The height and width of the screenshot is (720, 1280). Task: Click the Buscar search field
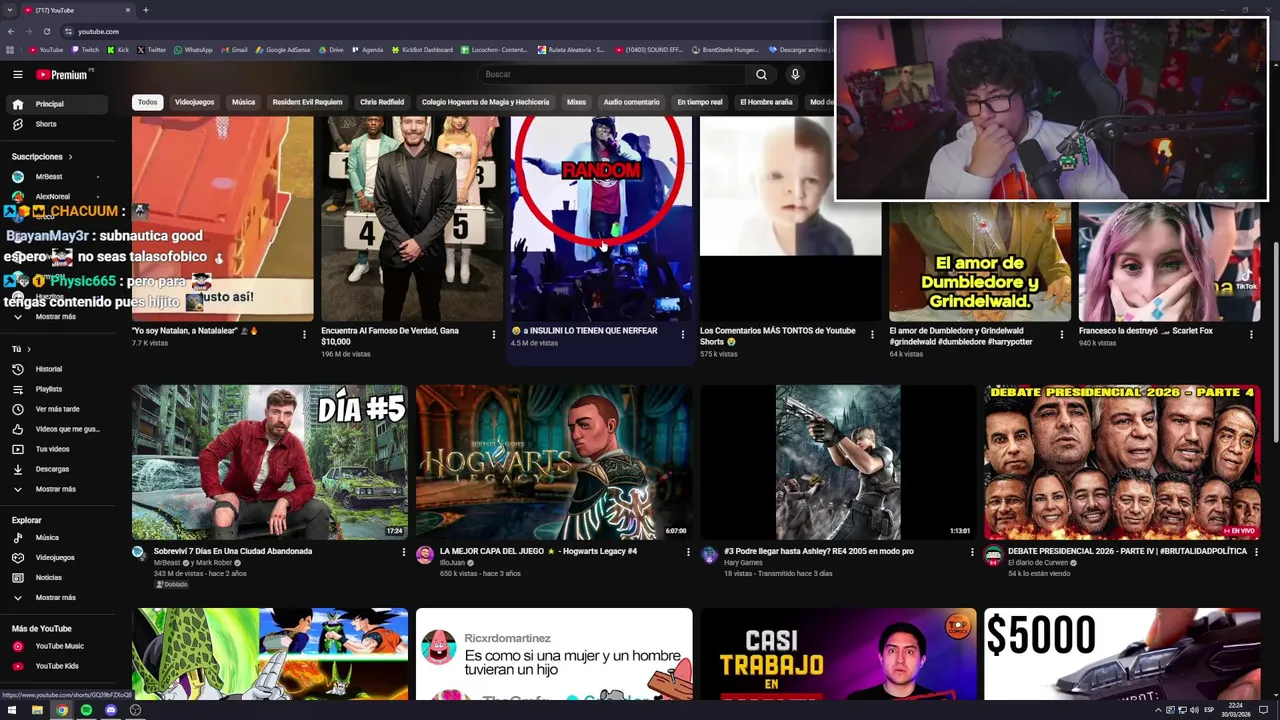click(x=611, y=74)
